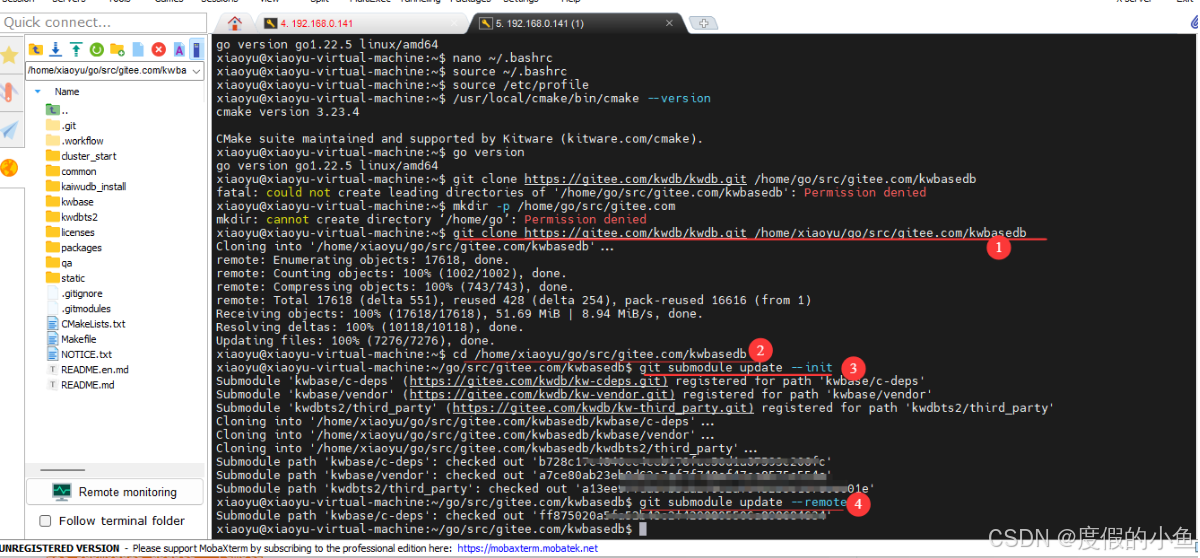Enable Follow terminal folder checkbox

tap(45, 521)
